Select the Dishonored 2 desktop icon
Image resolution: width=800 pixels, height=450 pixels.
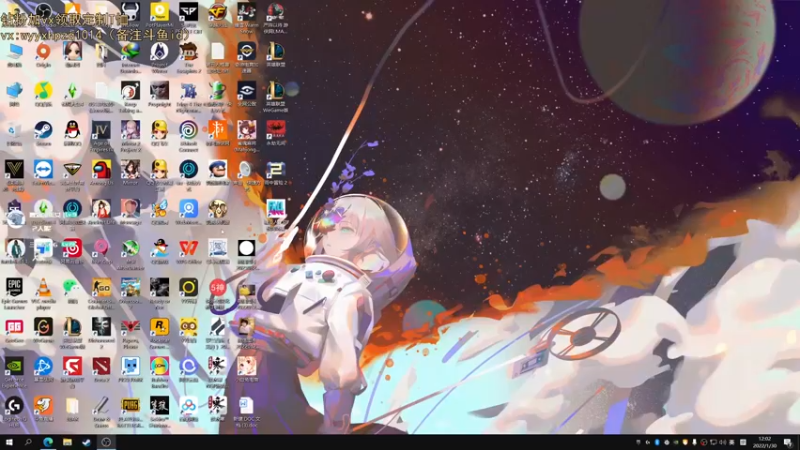coord(101,327)
